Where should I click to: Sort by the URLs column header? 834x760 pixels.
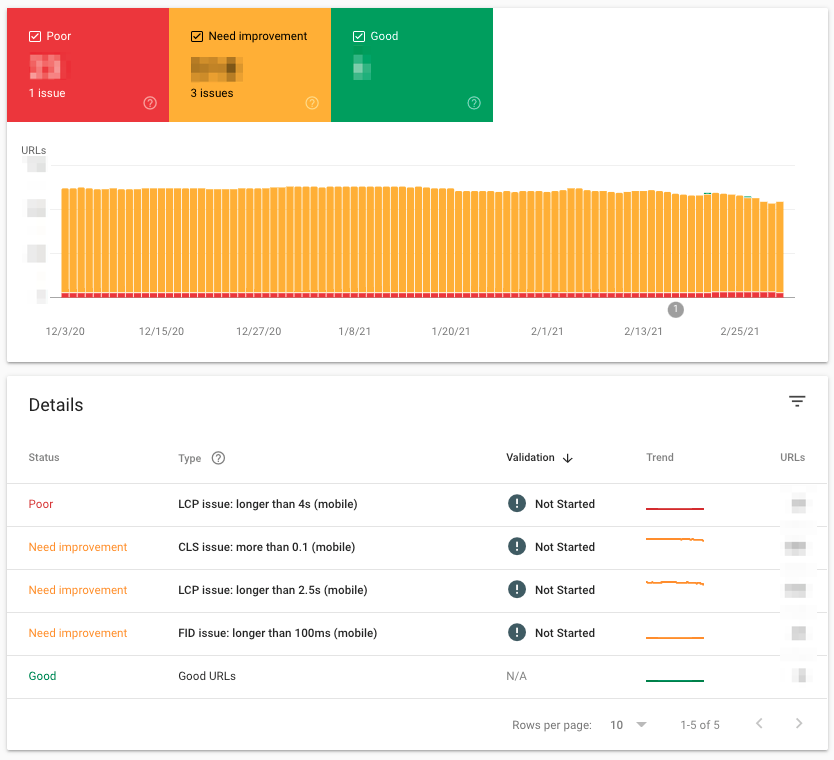[x=793, y=457]
